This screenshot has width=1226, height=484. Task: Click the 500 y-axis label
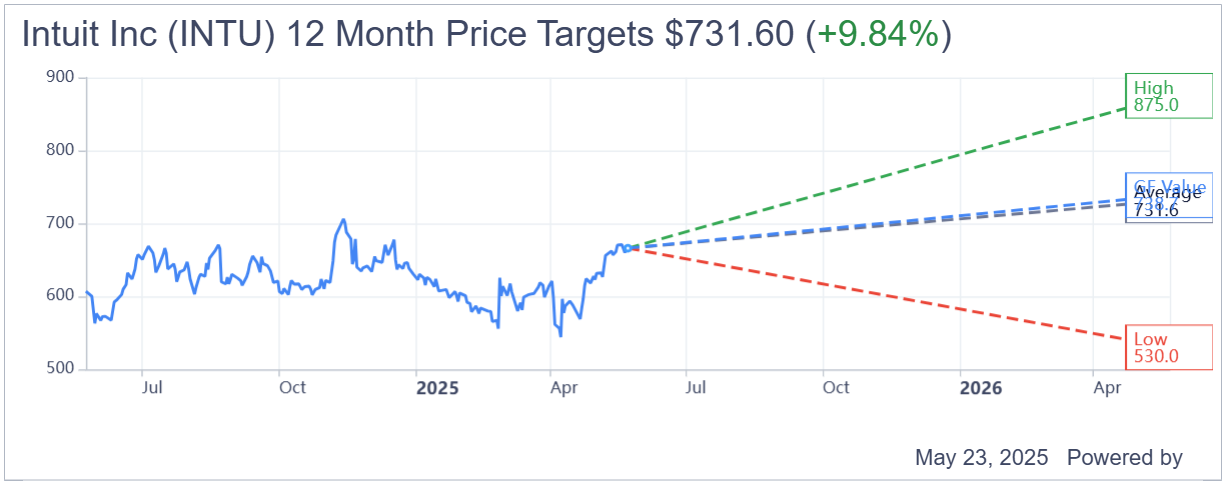coord(61,368)
